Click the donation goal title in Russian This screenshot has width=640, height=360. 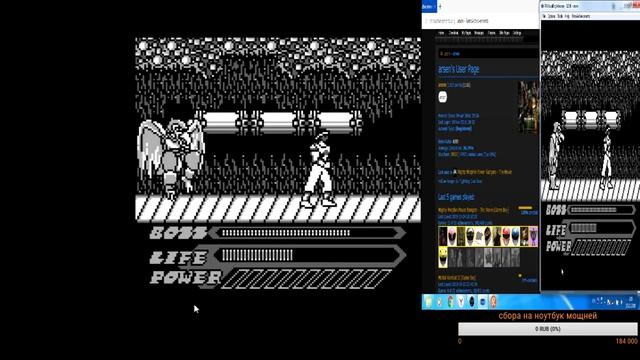547,316
